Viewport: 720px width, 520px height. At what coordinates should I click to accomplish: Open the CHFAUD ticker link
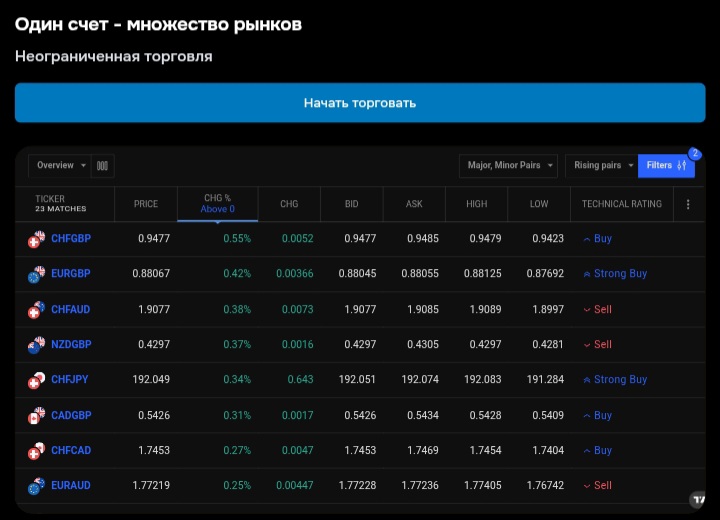coord(70,310)
